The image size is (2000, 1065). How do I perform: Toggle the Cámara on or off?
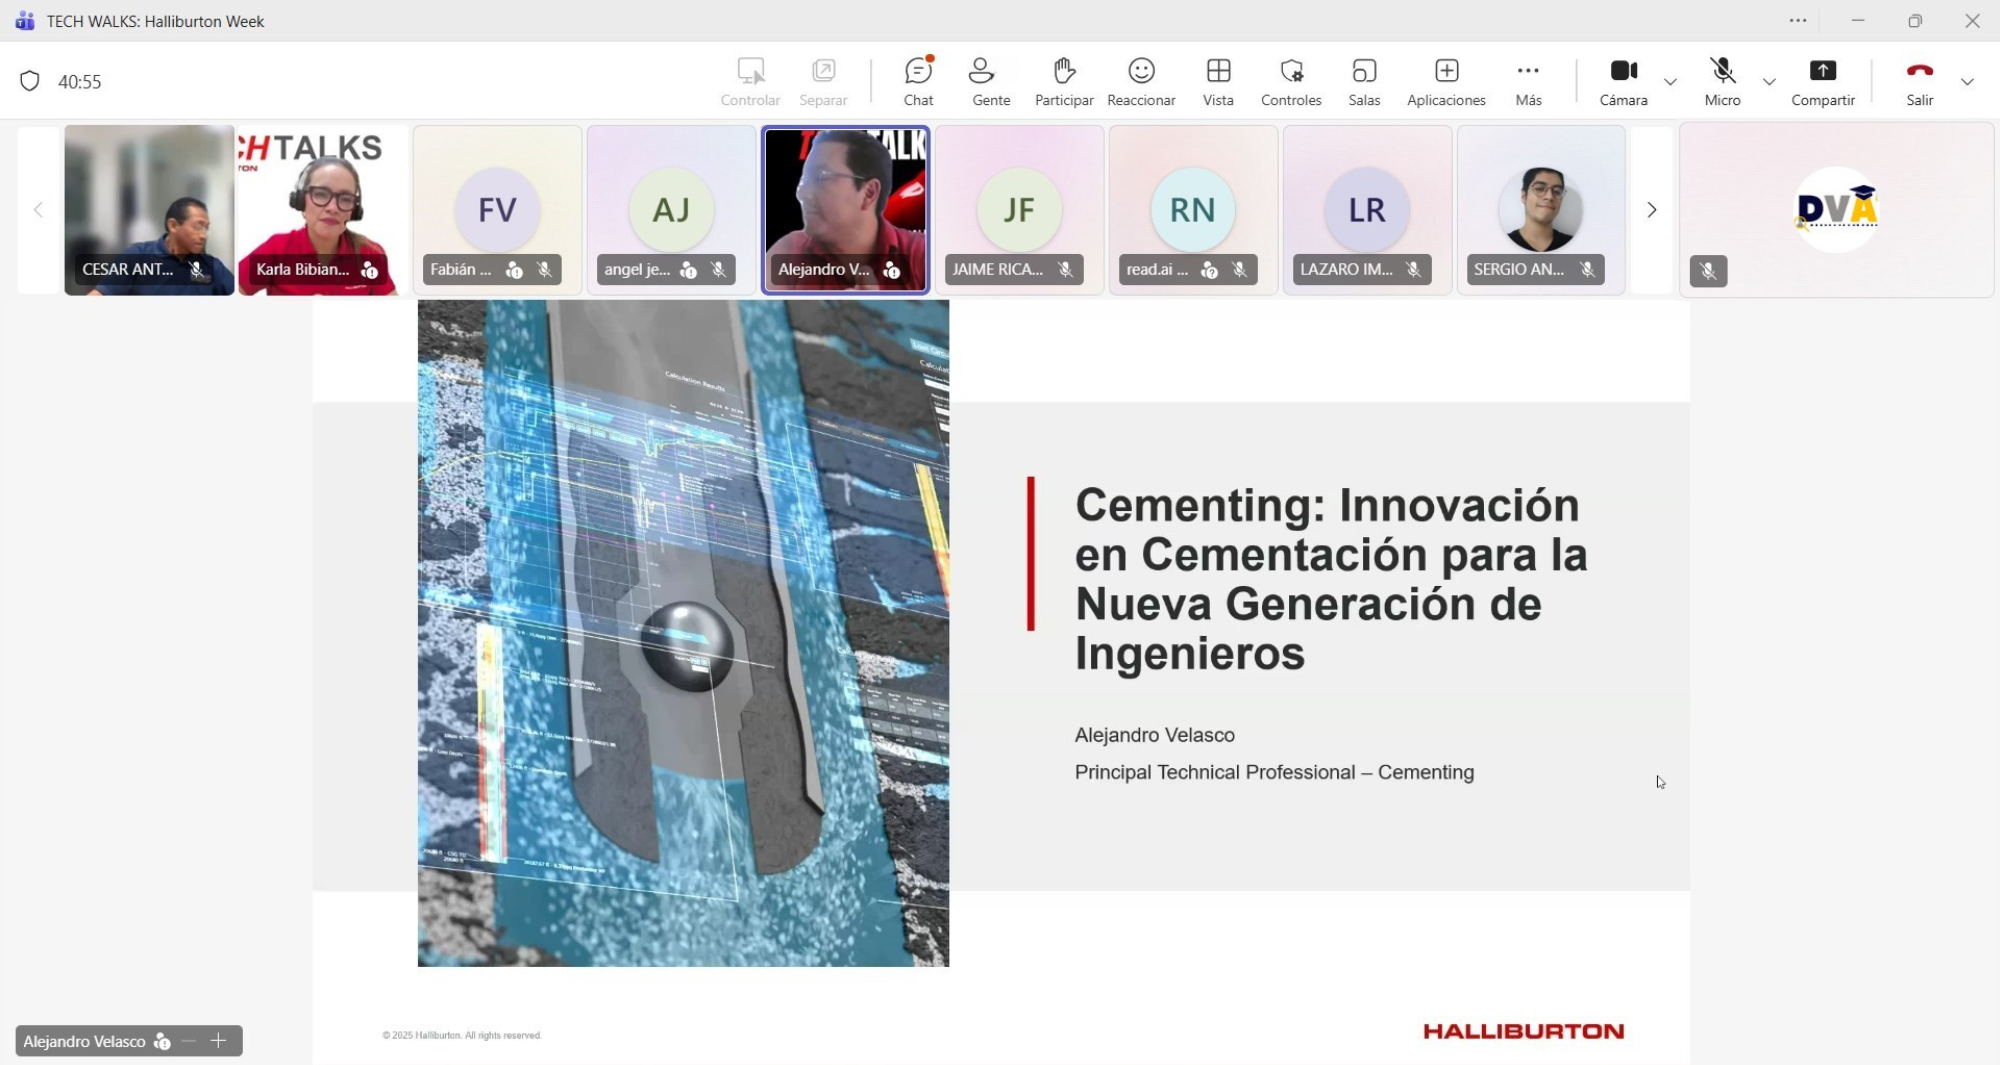point(1623,81)
